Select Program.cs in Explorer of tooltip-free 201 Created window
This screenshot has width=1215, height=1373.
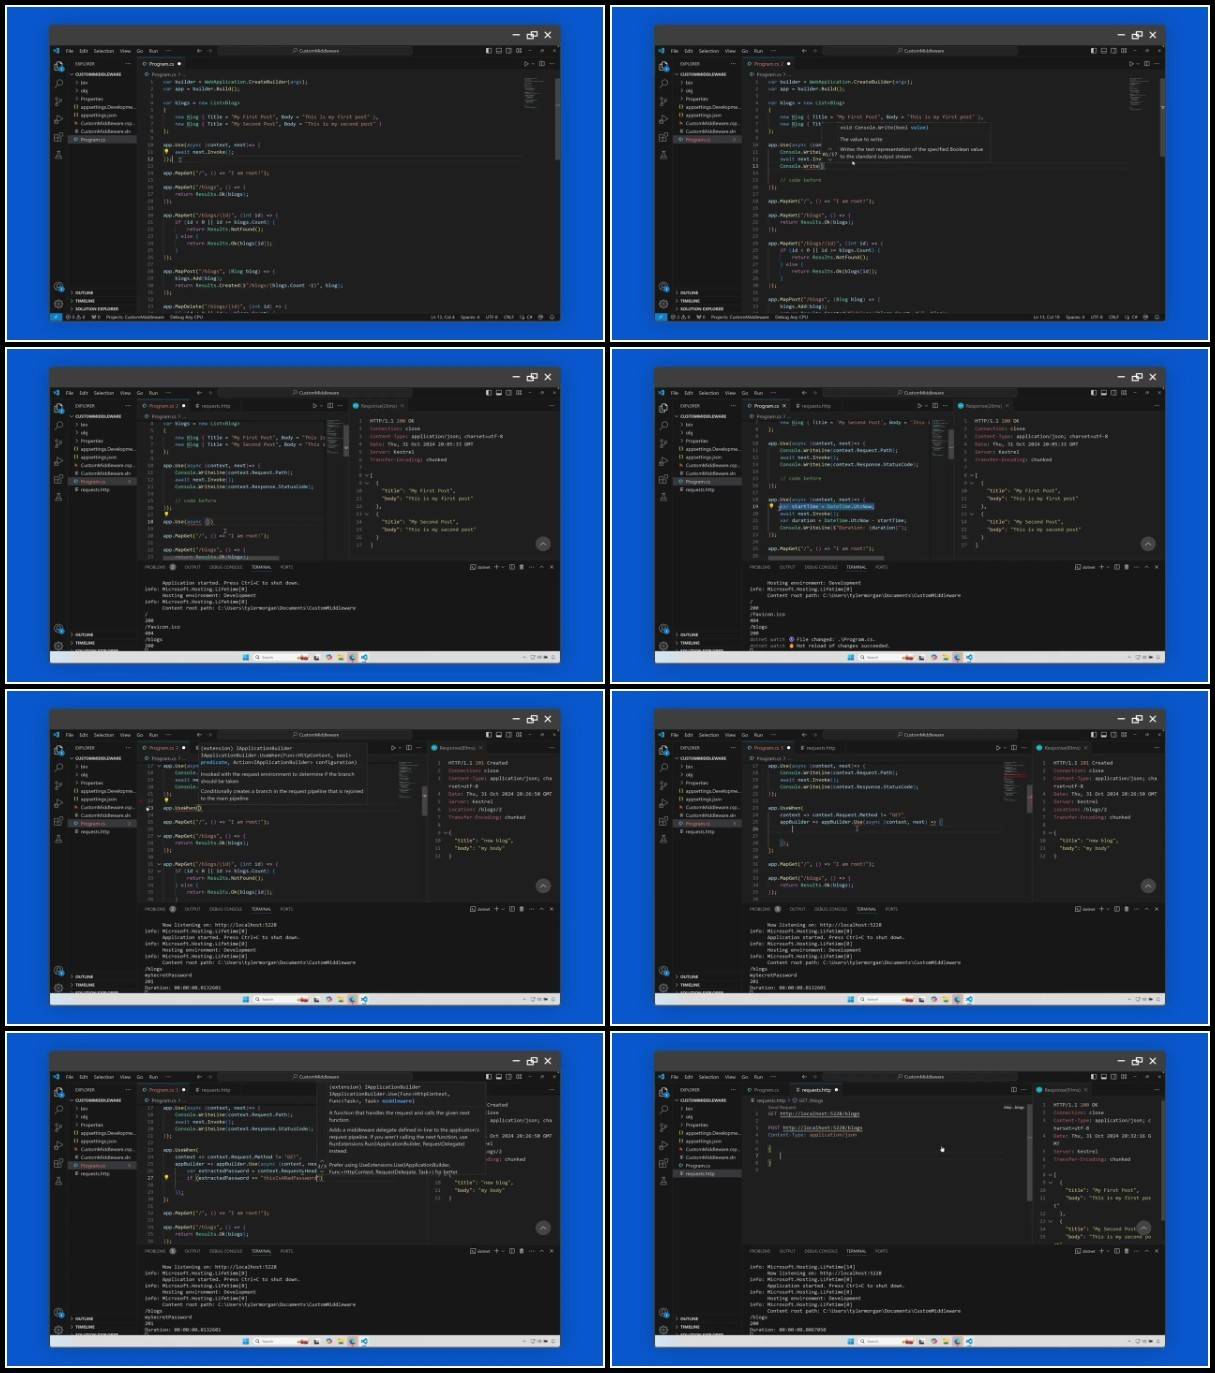pos(698,824)
